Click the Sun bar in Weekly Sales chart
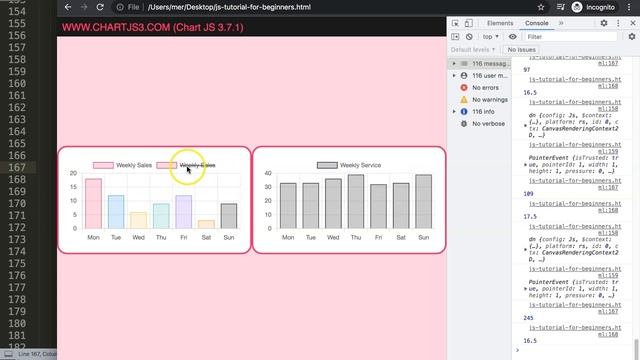 click(229, 216)
